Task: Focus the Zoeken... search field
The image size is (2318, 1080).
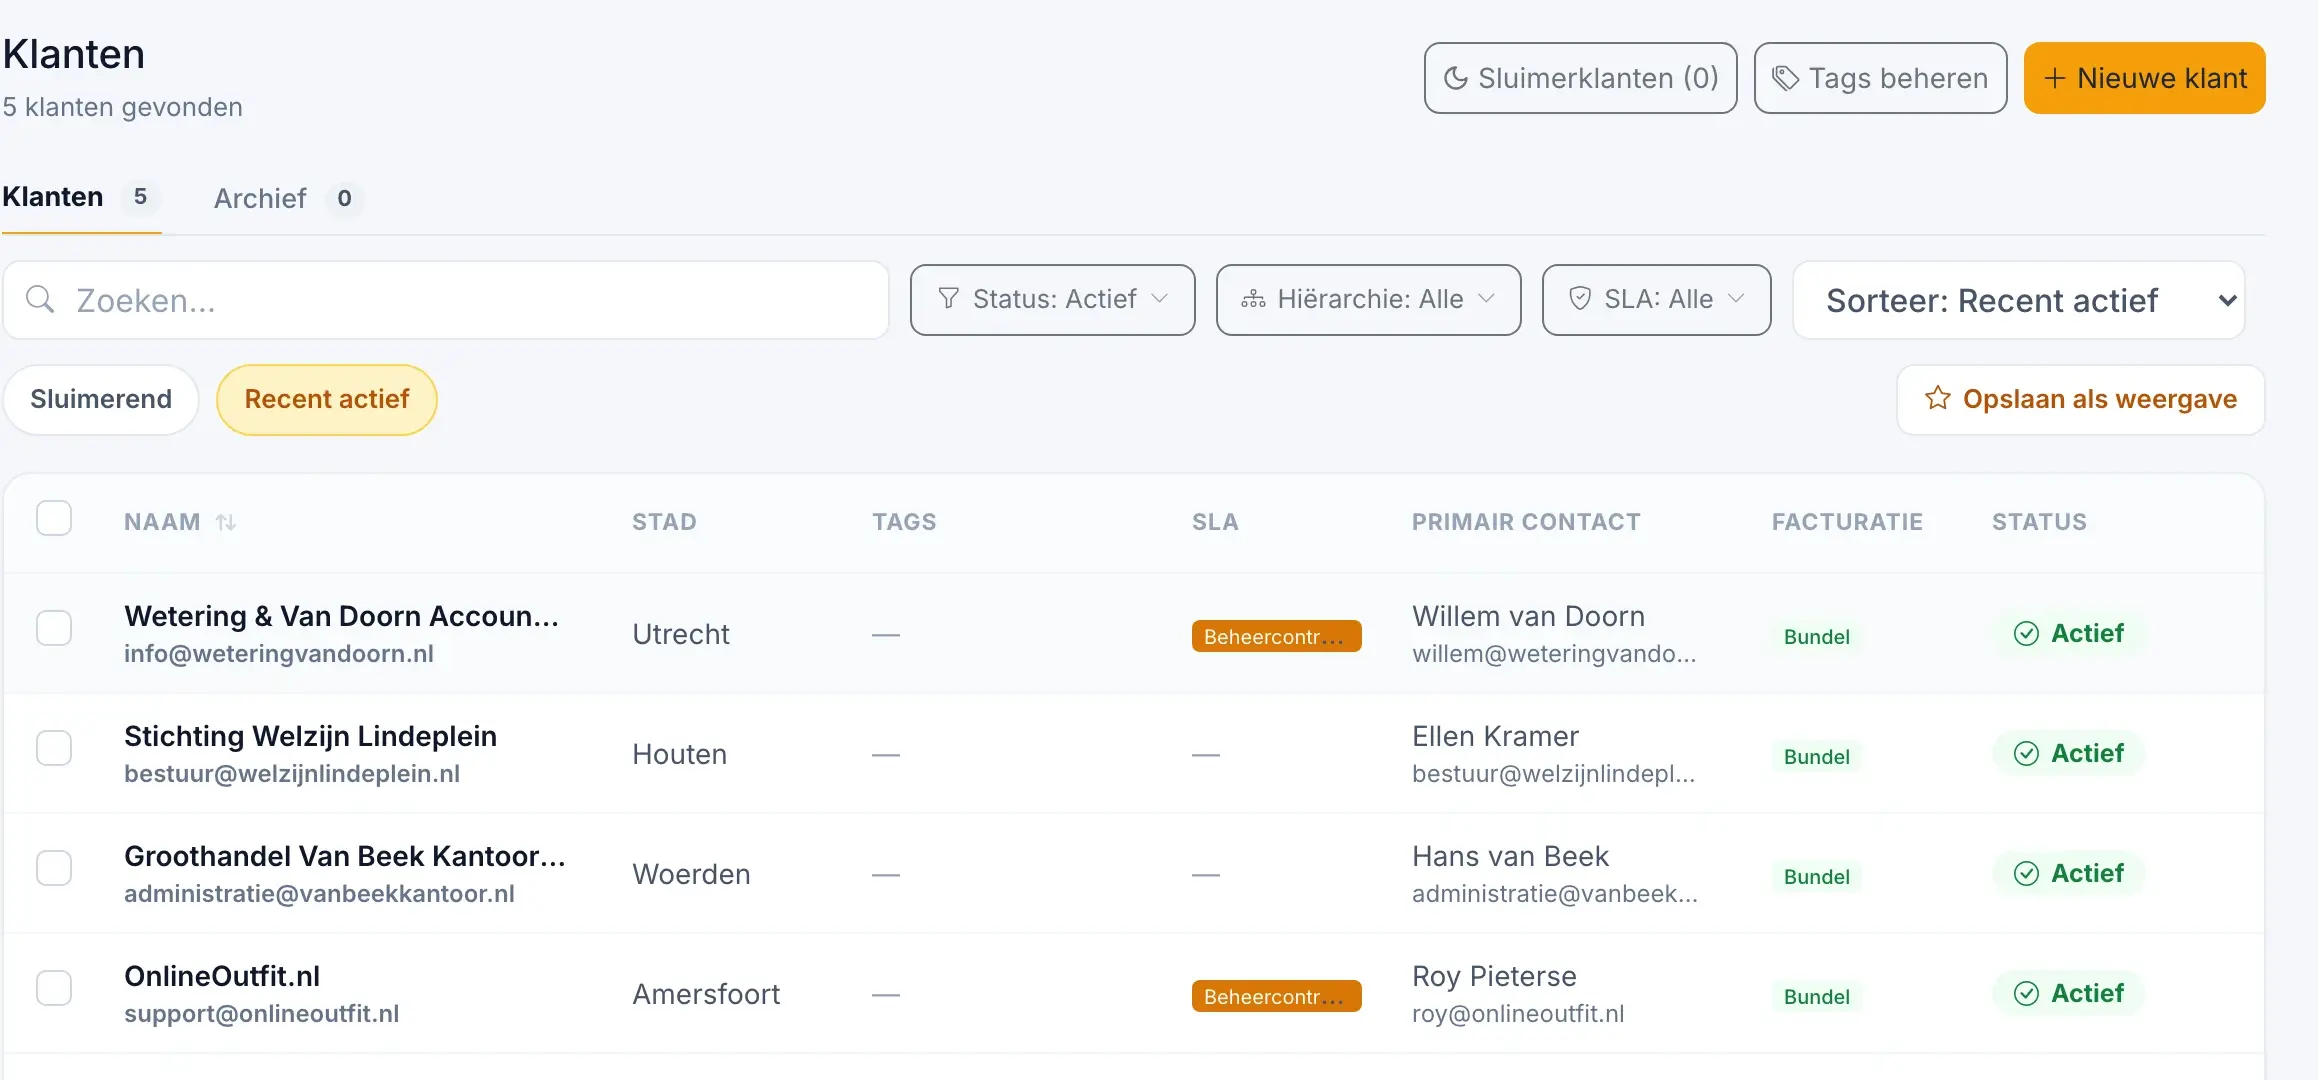Action: coord(446,300)
